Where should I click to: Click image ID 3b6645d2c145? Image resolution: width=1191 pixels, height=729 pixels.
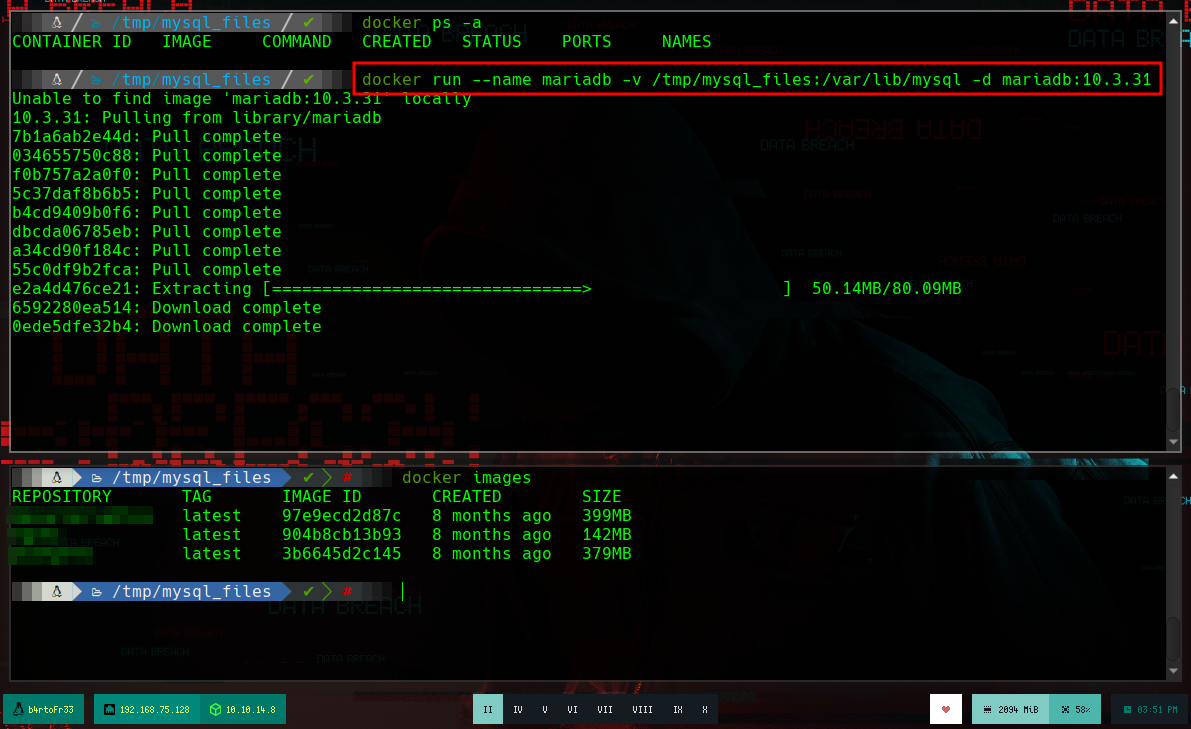click(342, 554)
